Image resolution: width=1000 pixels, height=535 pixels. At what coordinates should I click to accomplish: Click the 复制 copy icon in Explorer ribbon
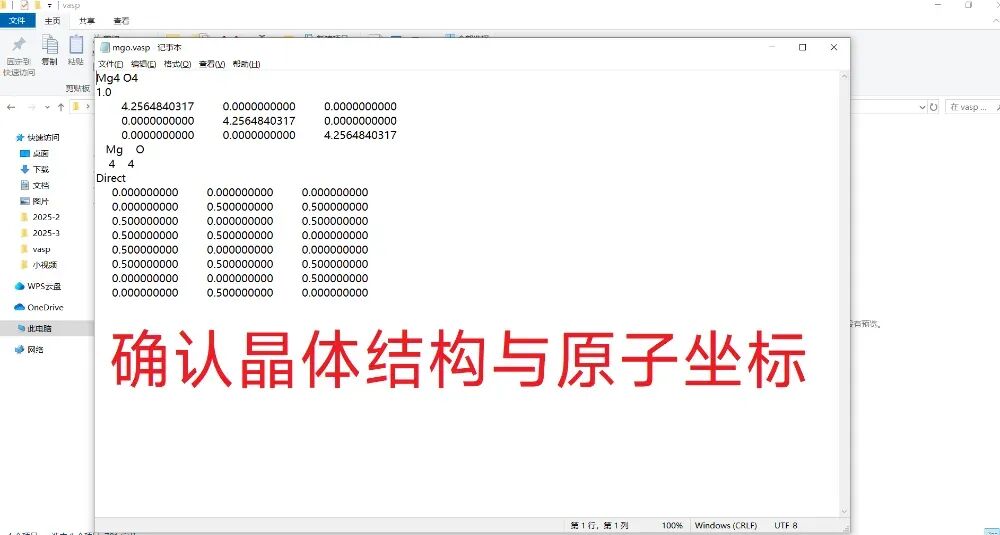tap(49, 45)
